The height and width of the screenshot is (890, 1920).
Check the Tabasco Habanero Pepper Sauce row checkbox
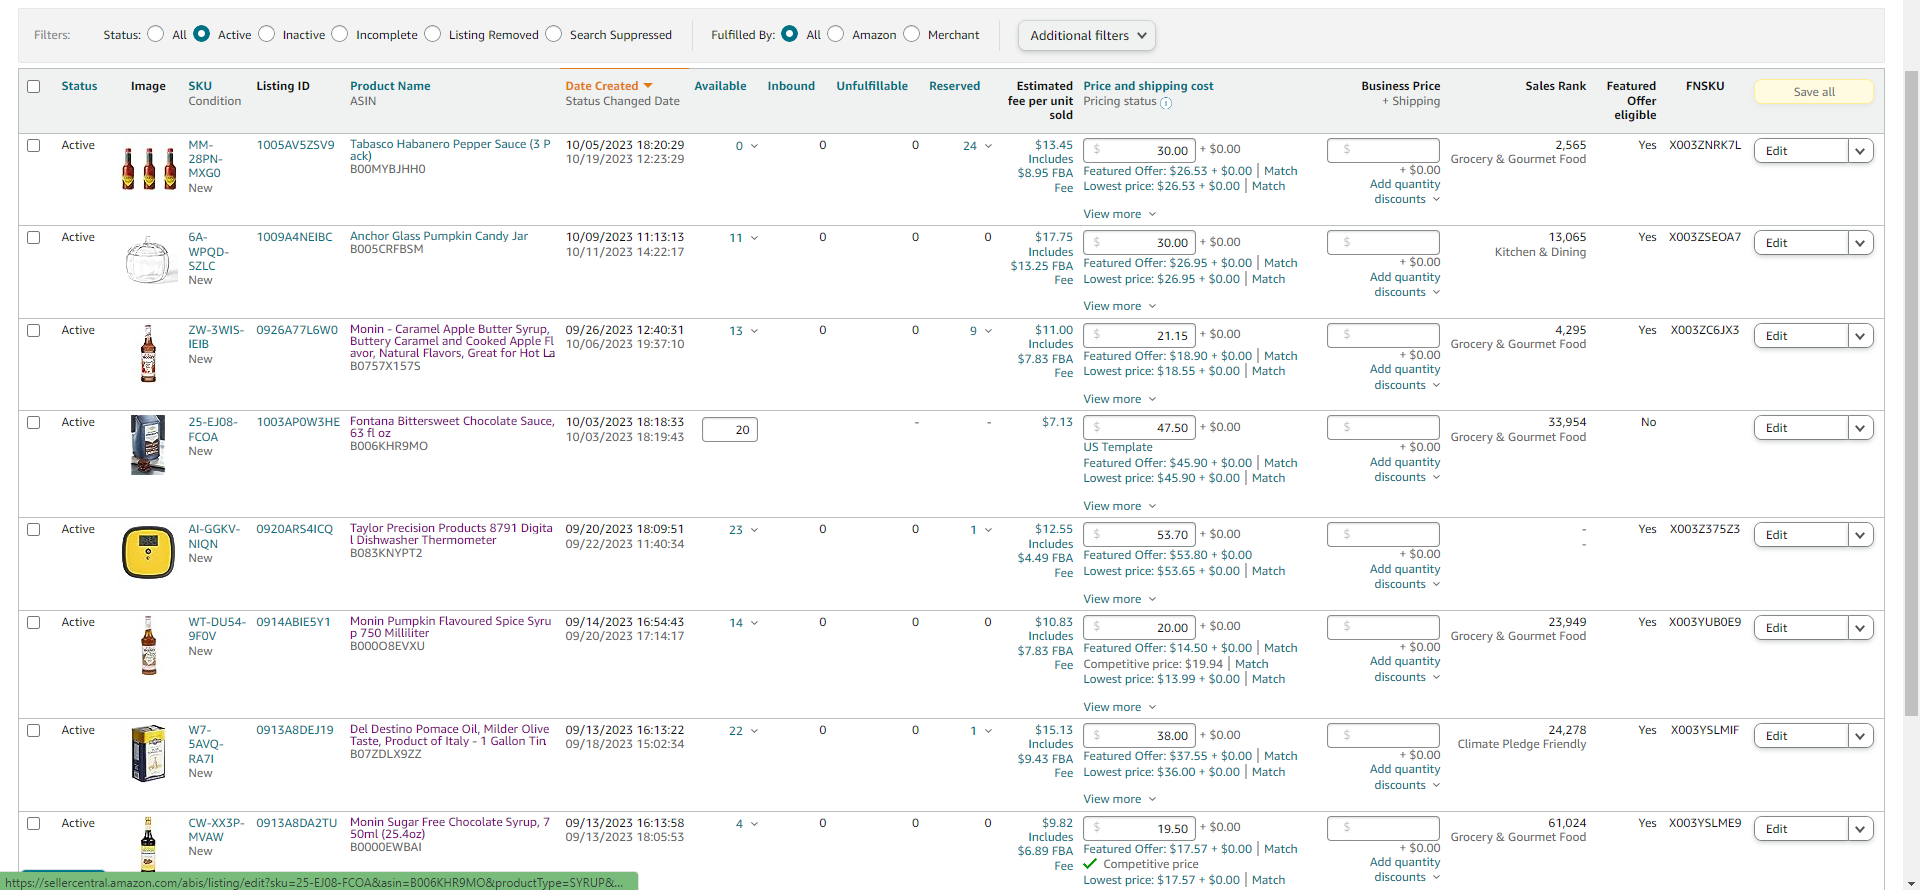34,145
